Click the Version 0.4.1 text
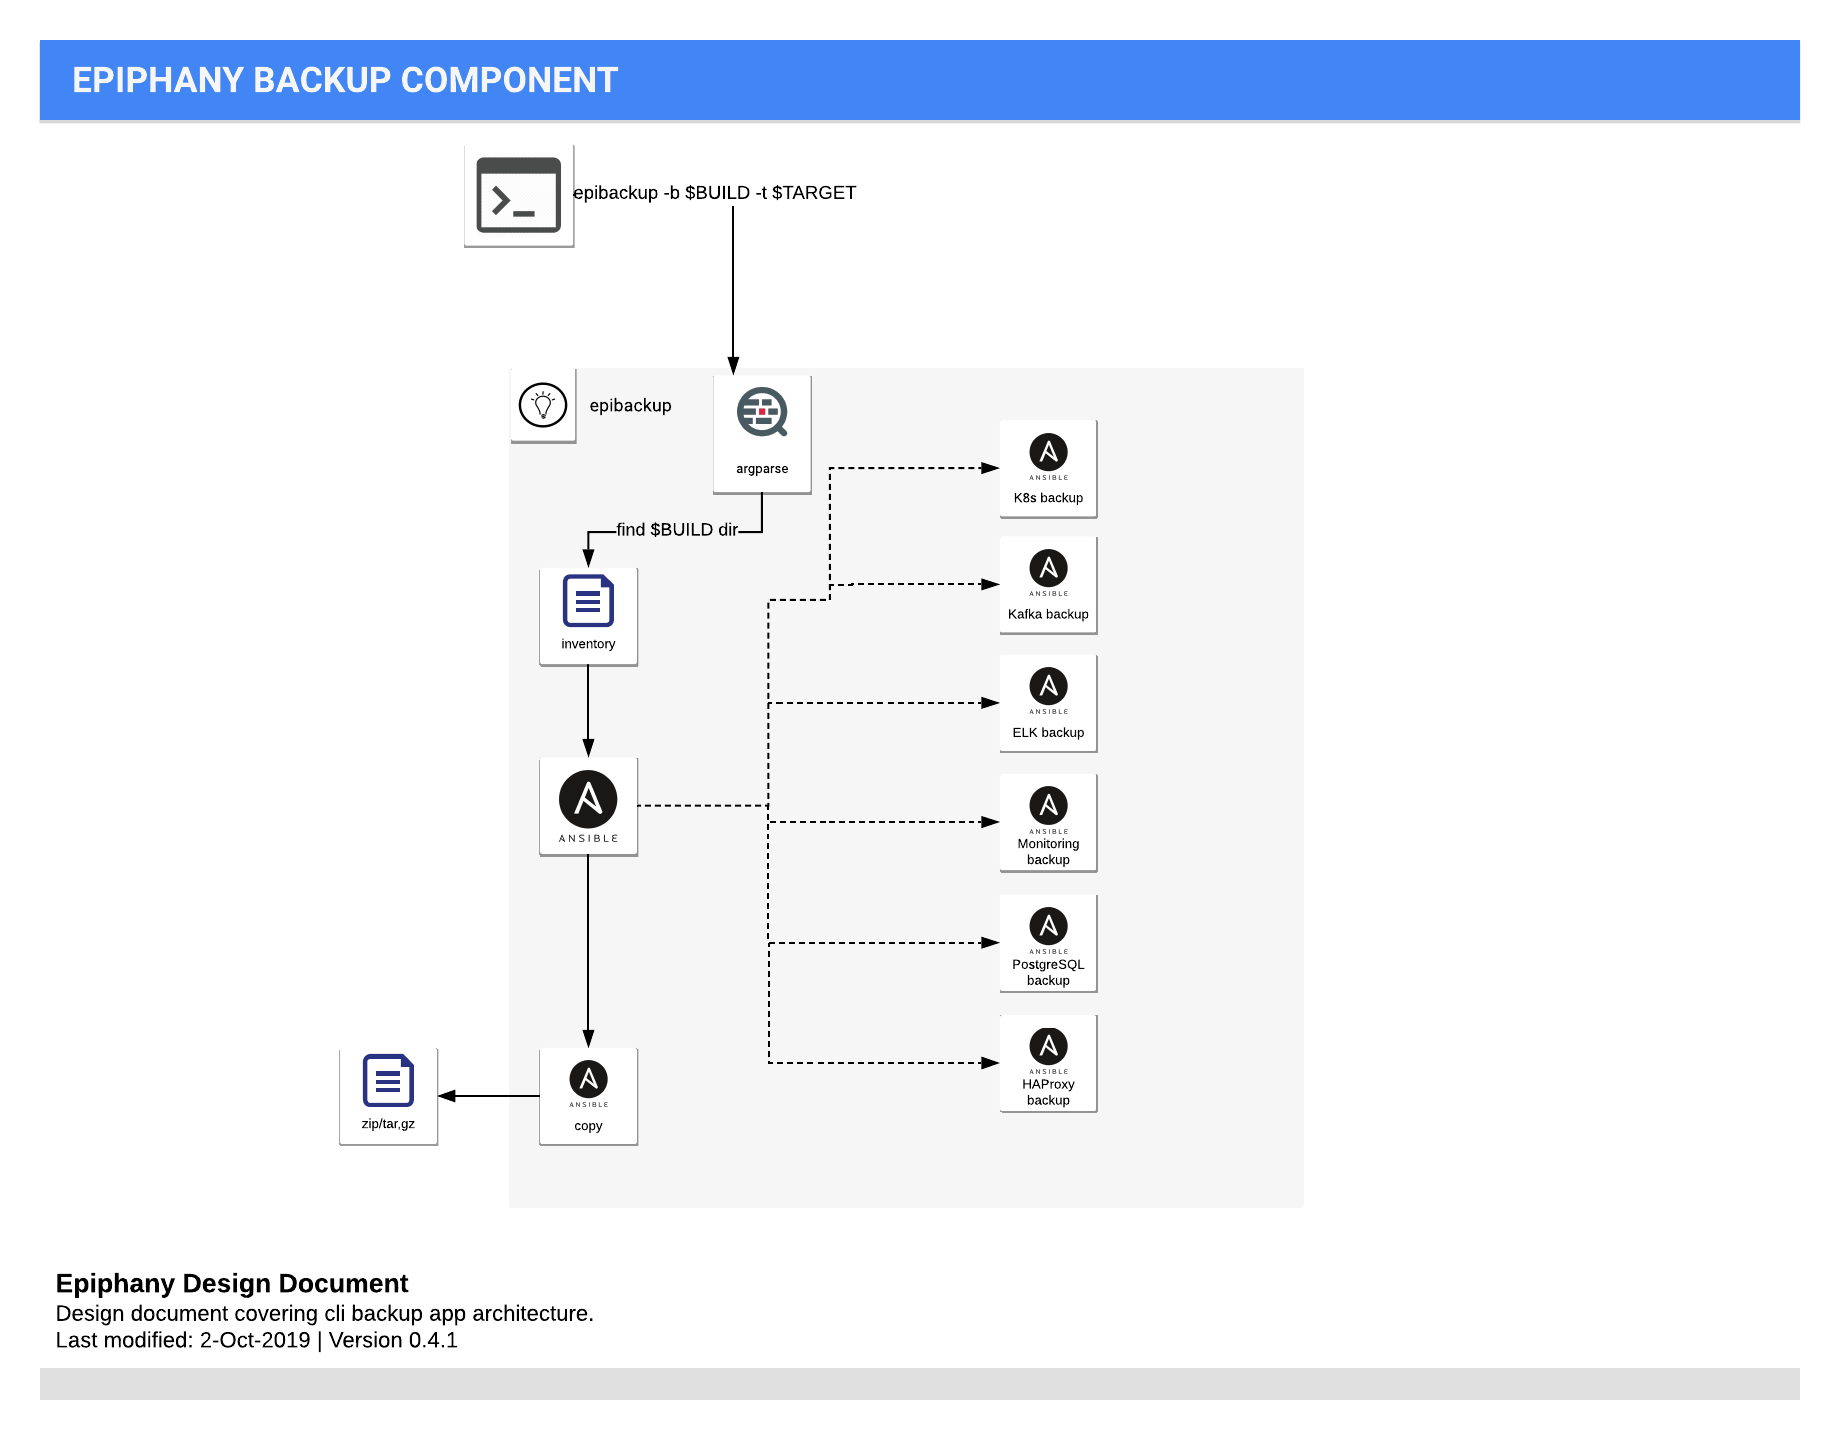Screen dimensions: 1840x1440 click(394, 1340)
